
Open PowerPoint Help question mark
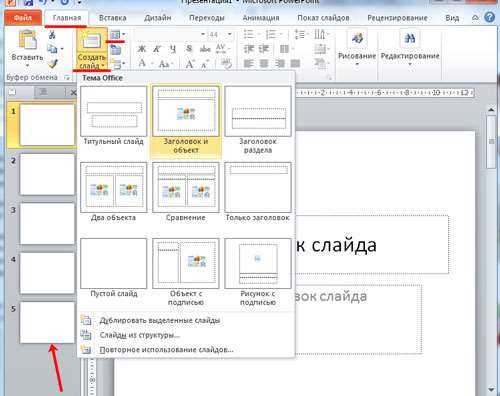click(x=489, y=17)
